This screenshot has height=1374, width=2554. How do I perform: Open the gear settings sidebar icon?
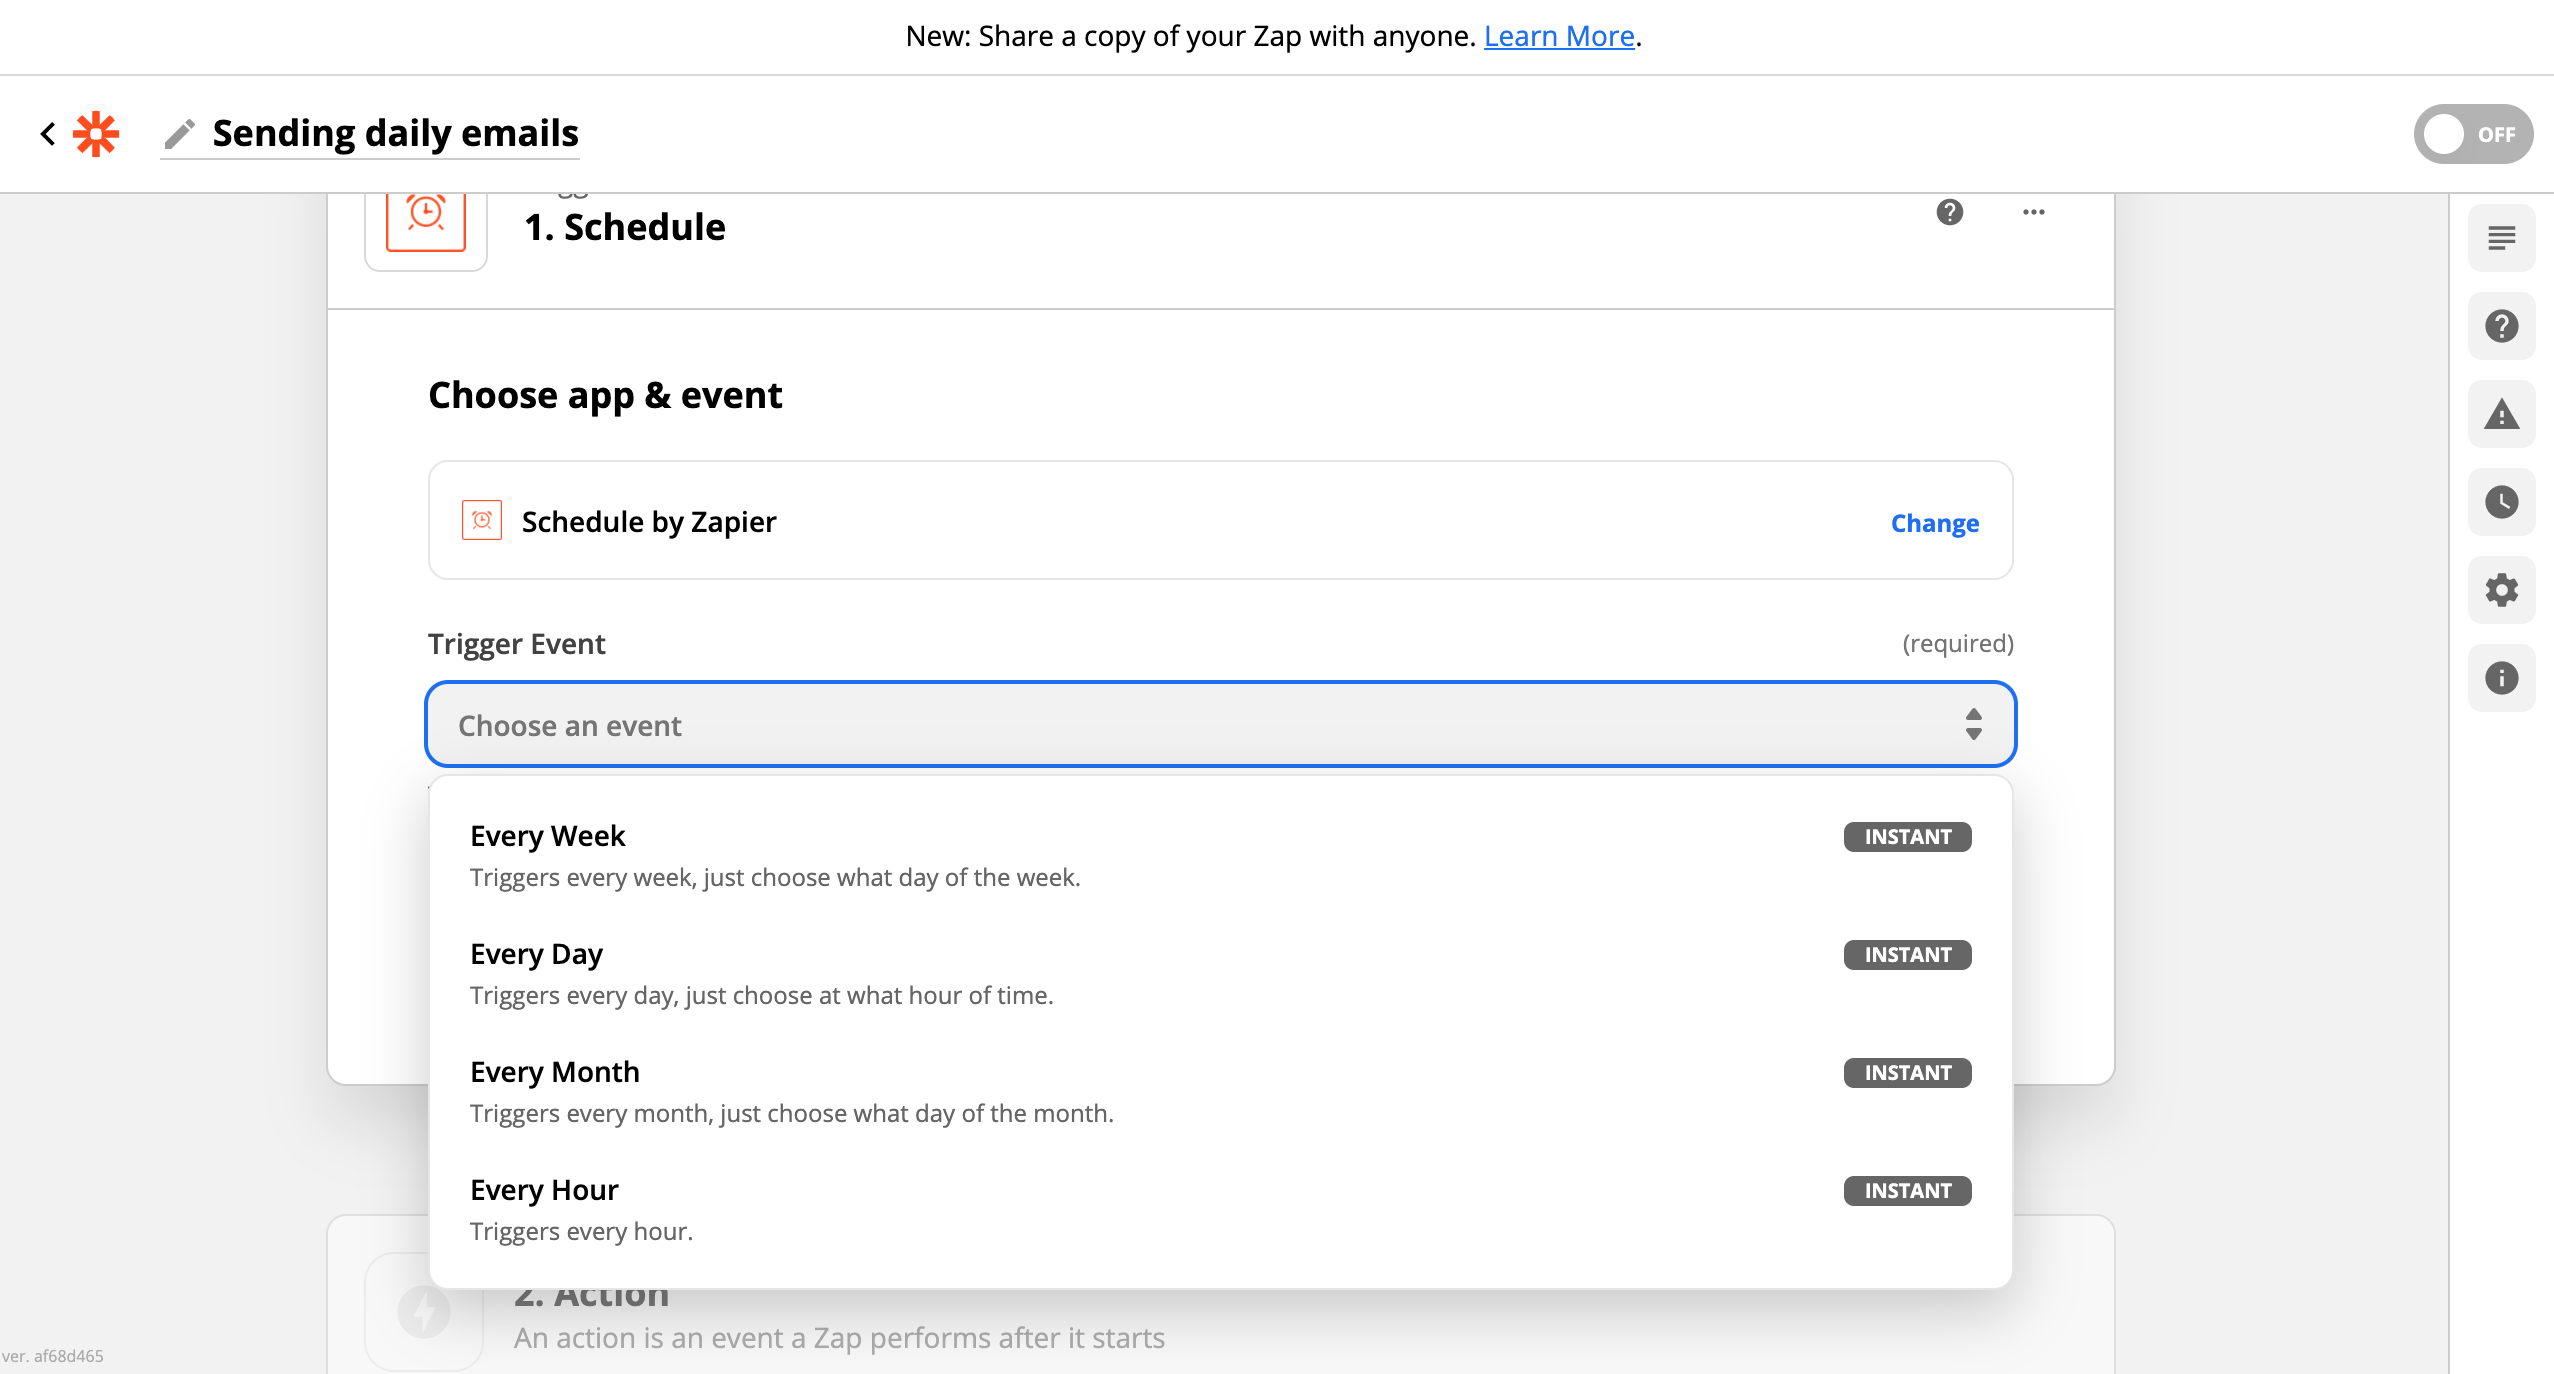point(2501,590)
